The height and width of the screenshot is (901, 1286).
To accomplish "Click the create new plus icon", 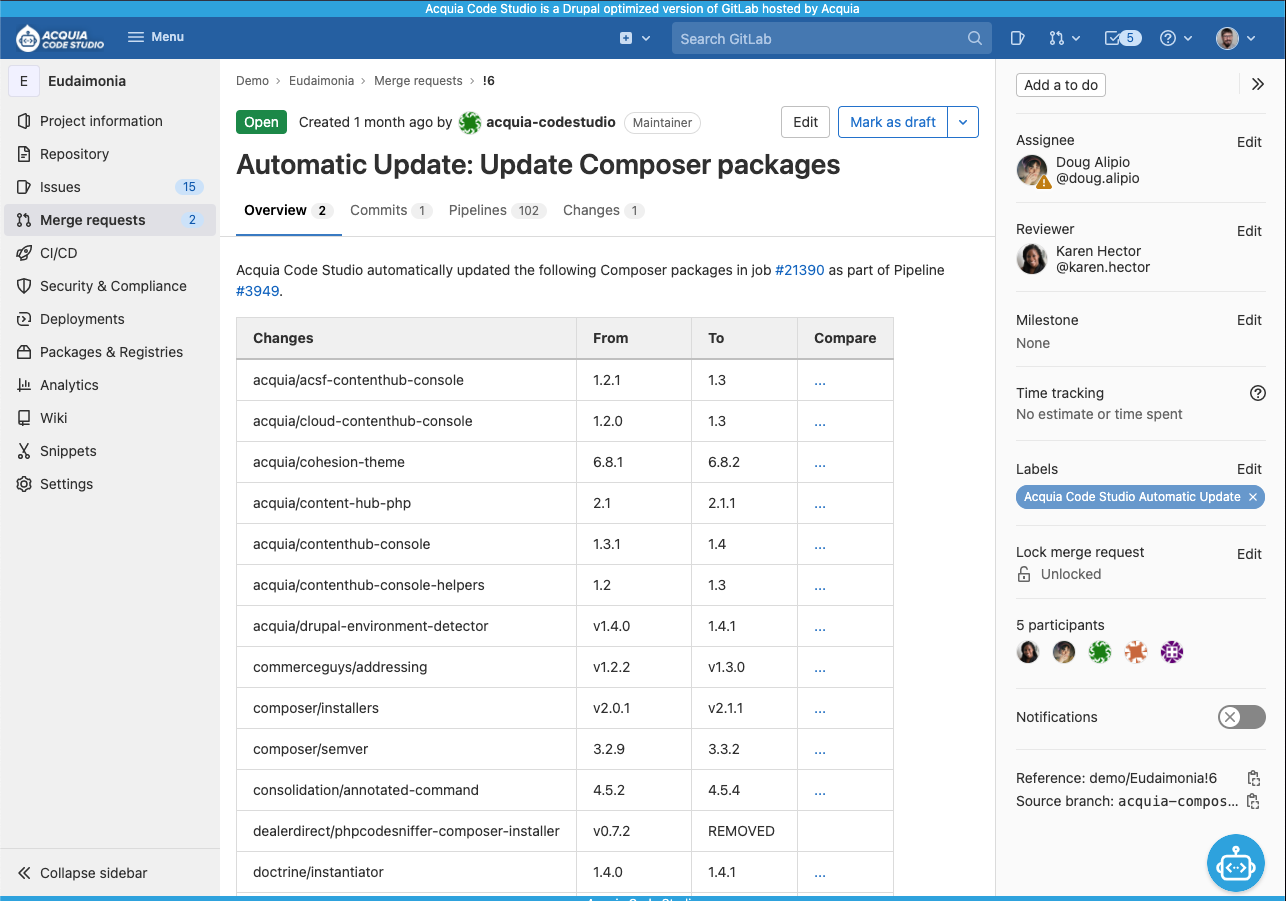I will coord(626,38).
